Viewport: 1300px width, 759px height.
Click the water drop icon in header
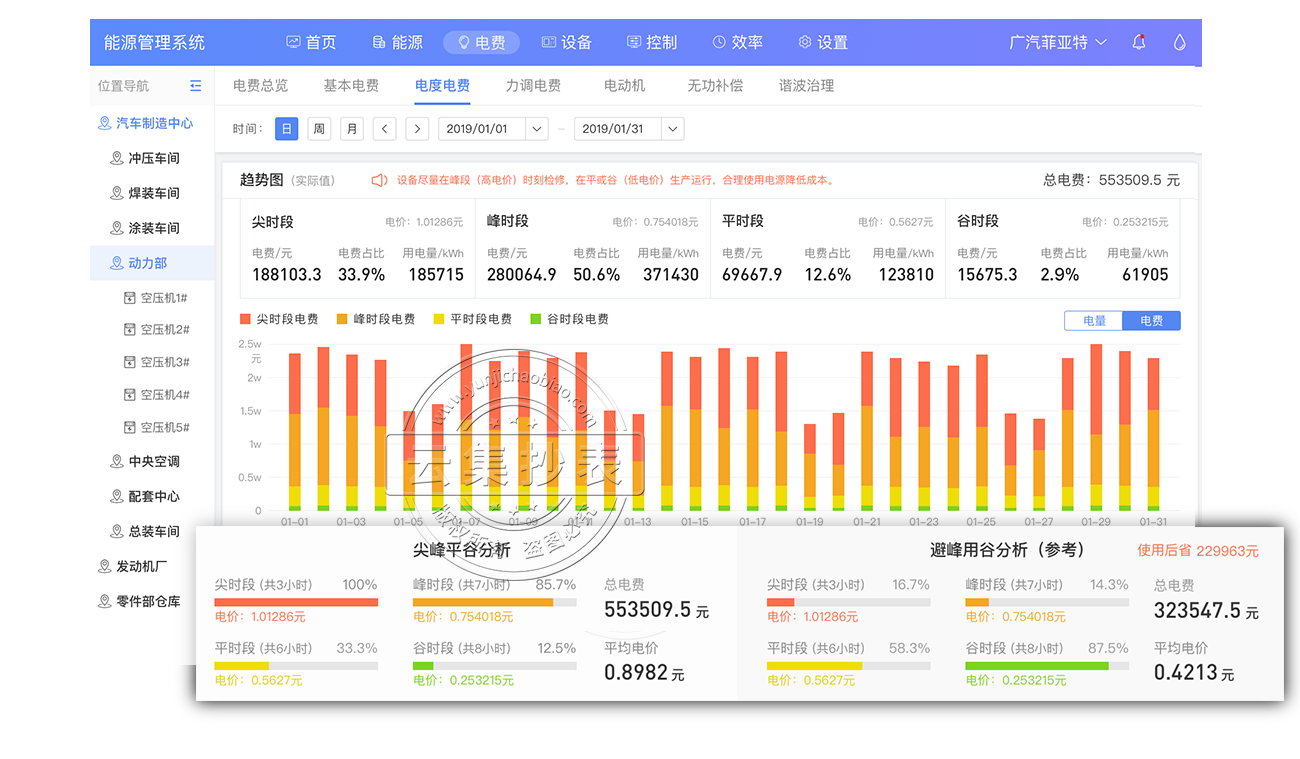coord(1179,42)
